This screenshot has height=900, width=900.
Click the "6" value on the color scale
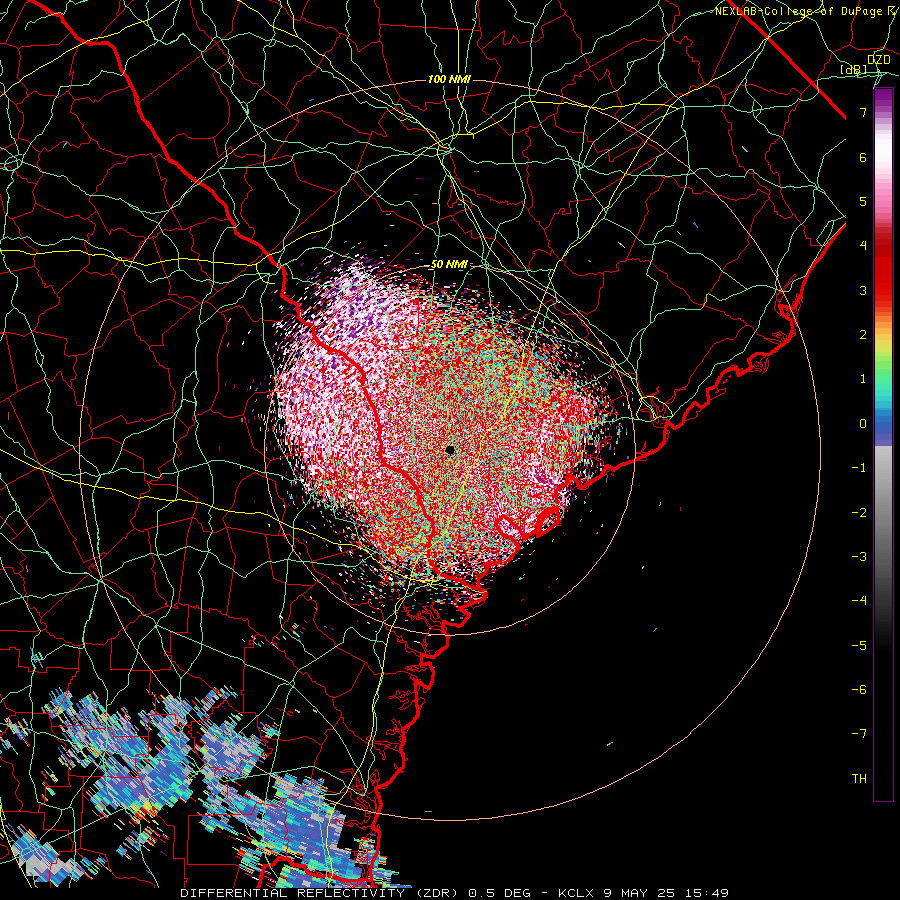point(863,157)
